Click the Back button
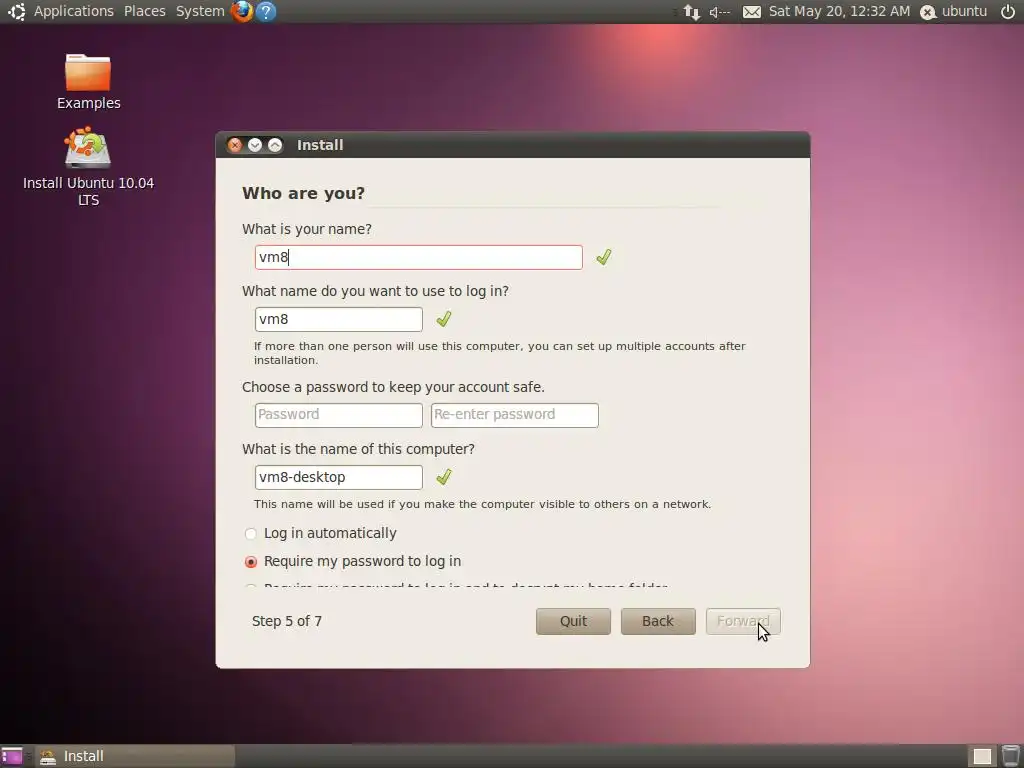 (658, 622)
